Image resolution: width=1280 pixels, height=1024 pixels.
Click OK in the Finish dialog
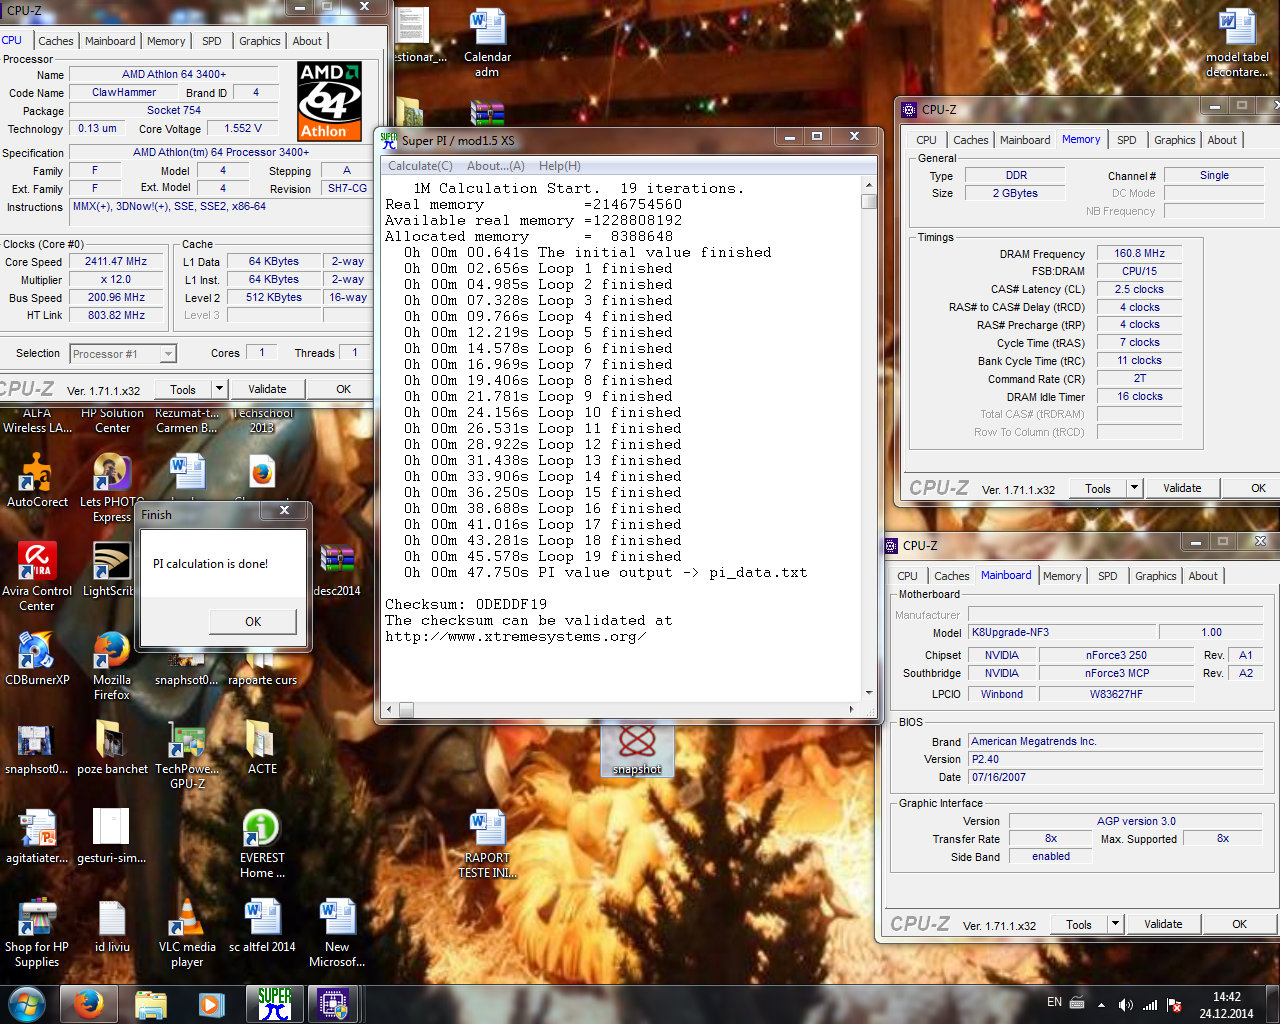253,621
